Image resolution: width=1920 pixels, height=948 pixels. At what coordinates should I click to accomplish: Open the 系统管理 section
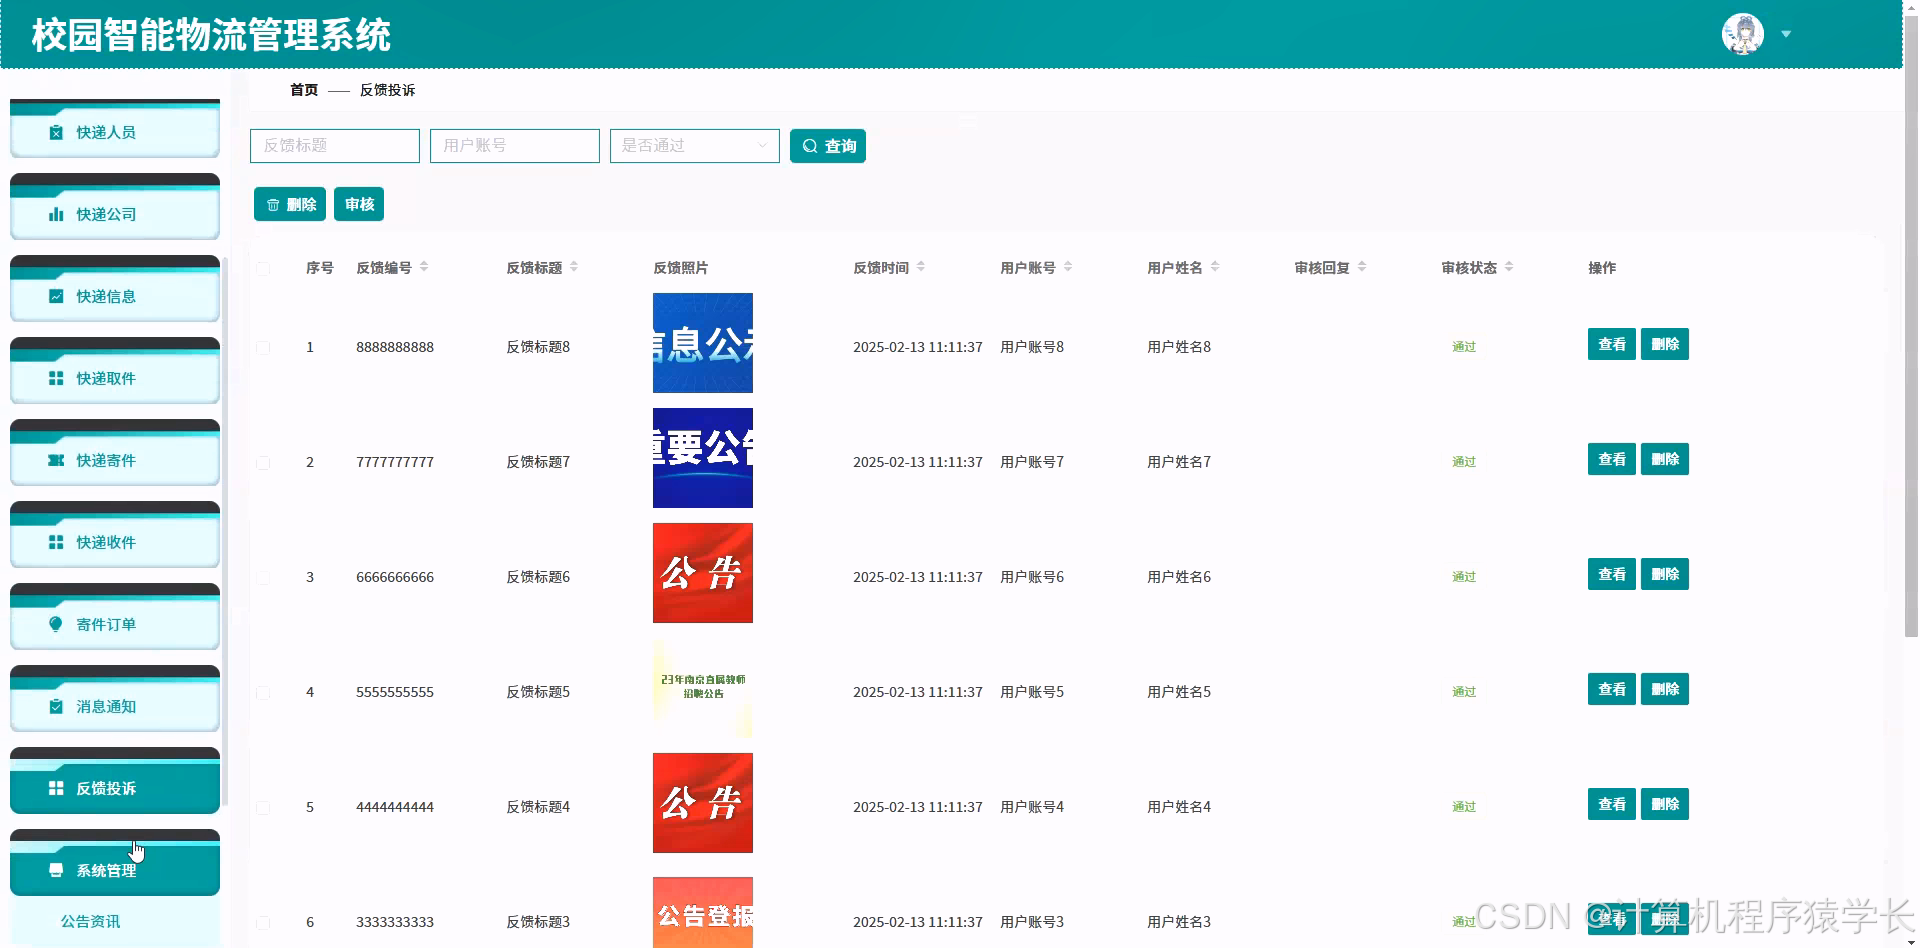coord(114,869)
